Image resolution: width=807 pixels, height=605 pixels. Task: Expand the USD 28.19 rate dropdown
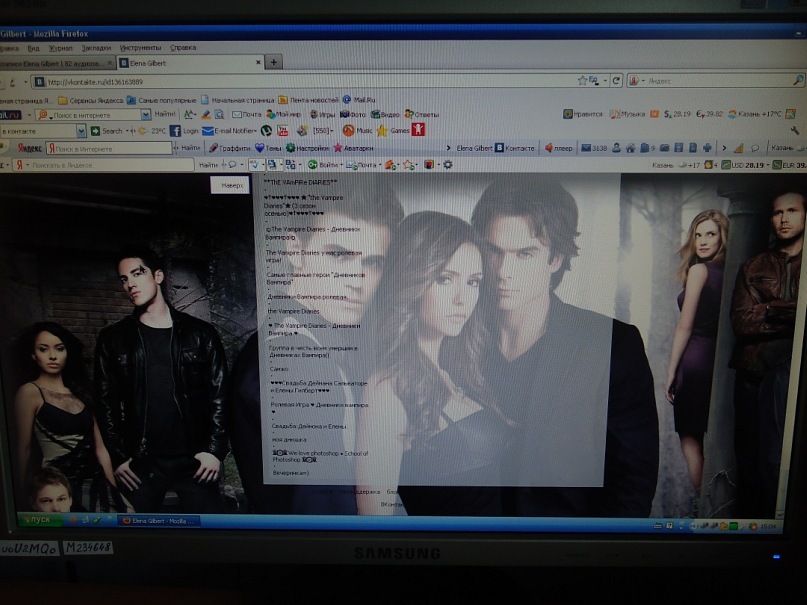pos(769,165)
